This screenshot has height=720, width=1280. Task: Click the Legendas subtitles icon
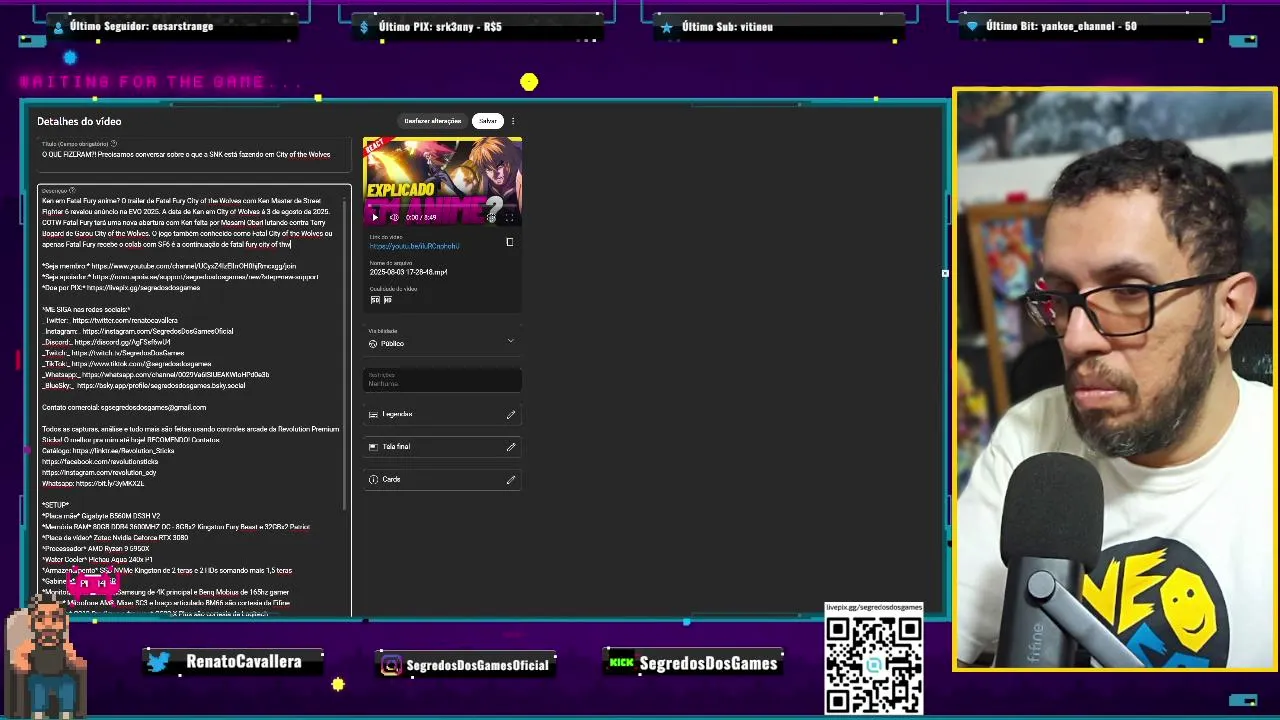pyautogui.click(x=373, y=414)
